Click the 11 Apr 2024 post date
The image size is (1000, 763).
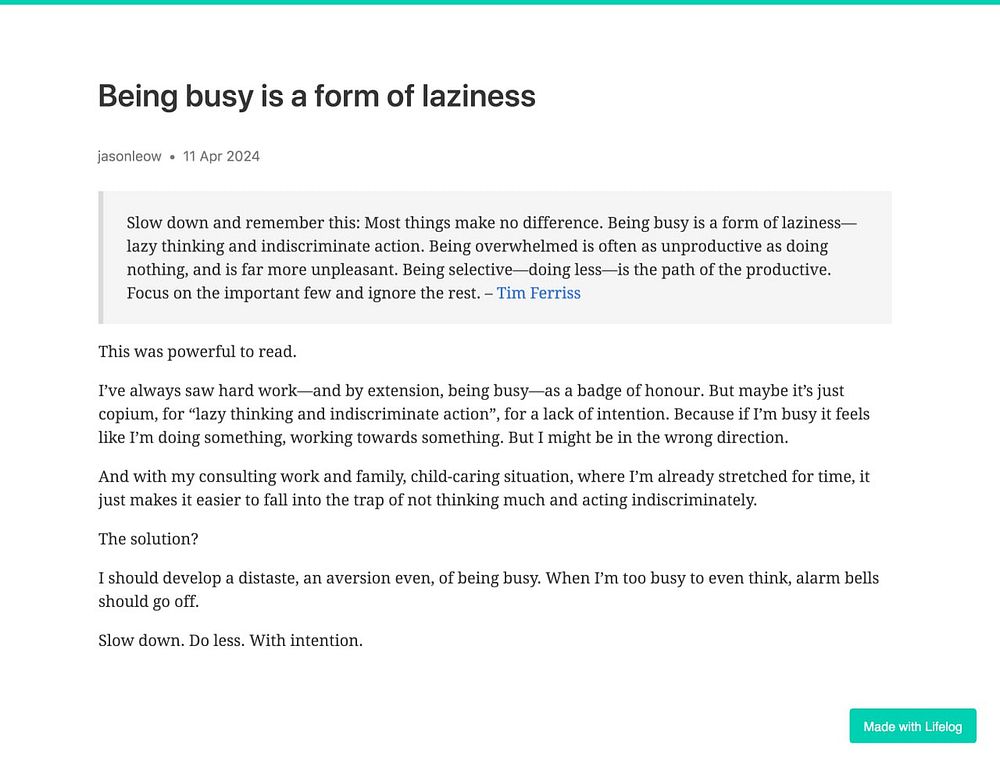pyautogui.click(x=221, y=156)
